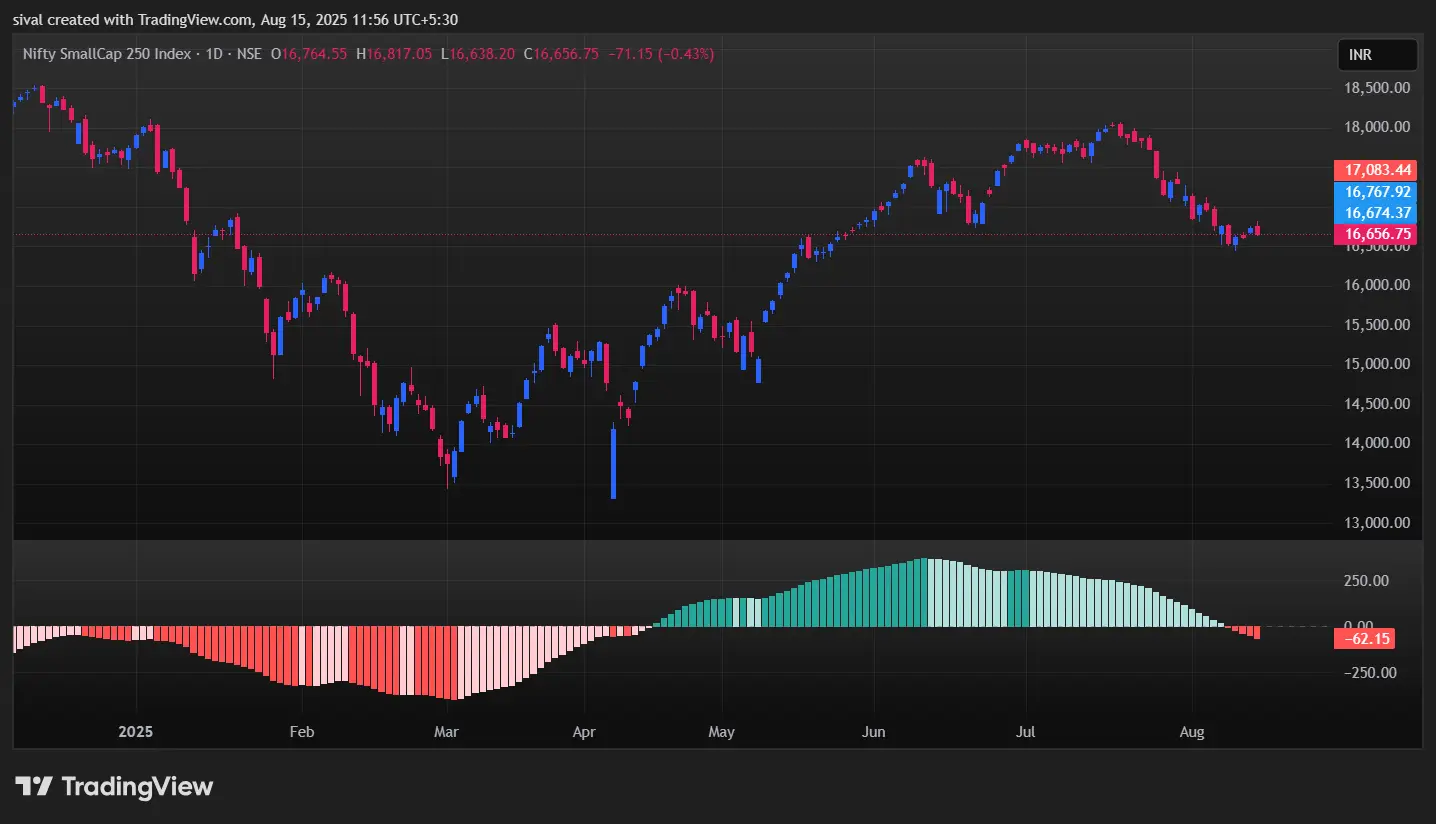Image resolution: width=1436 pixels, height=824 pixels.
Task: Click the 16,656.75 current price label
Action: [1377, 235]
